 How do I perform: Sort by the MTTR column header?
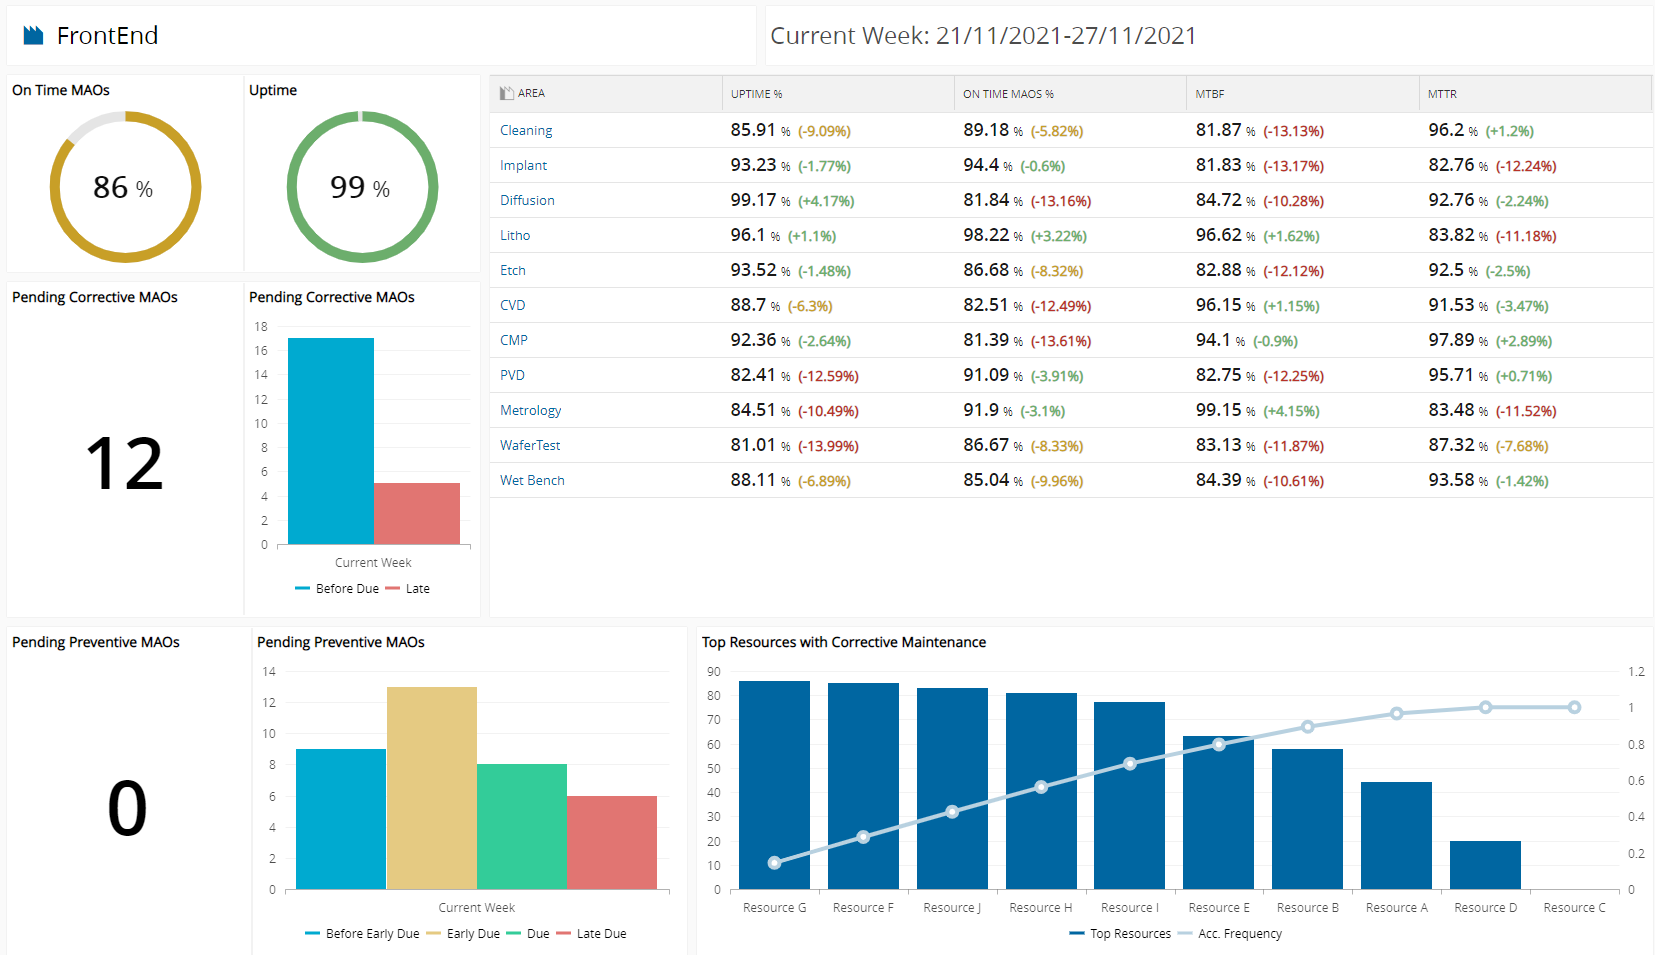[x=1442, y=94]
